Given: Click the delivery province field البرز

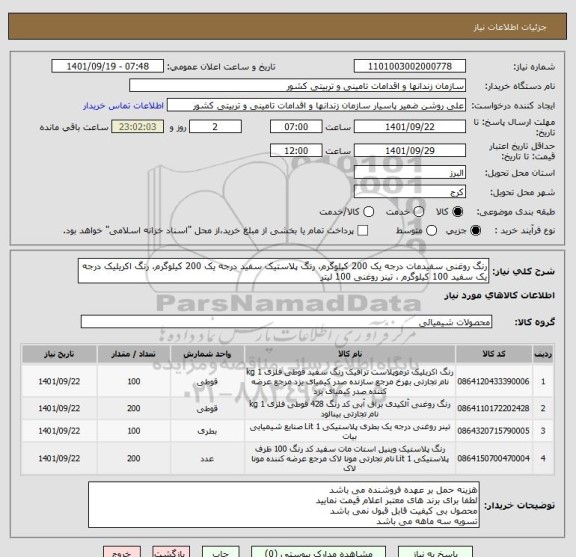Looking at the screenshot, I should click(410, 173).
